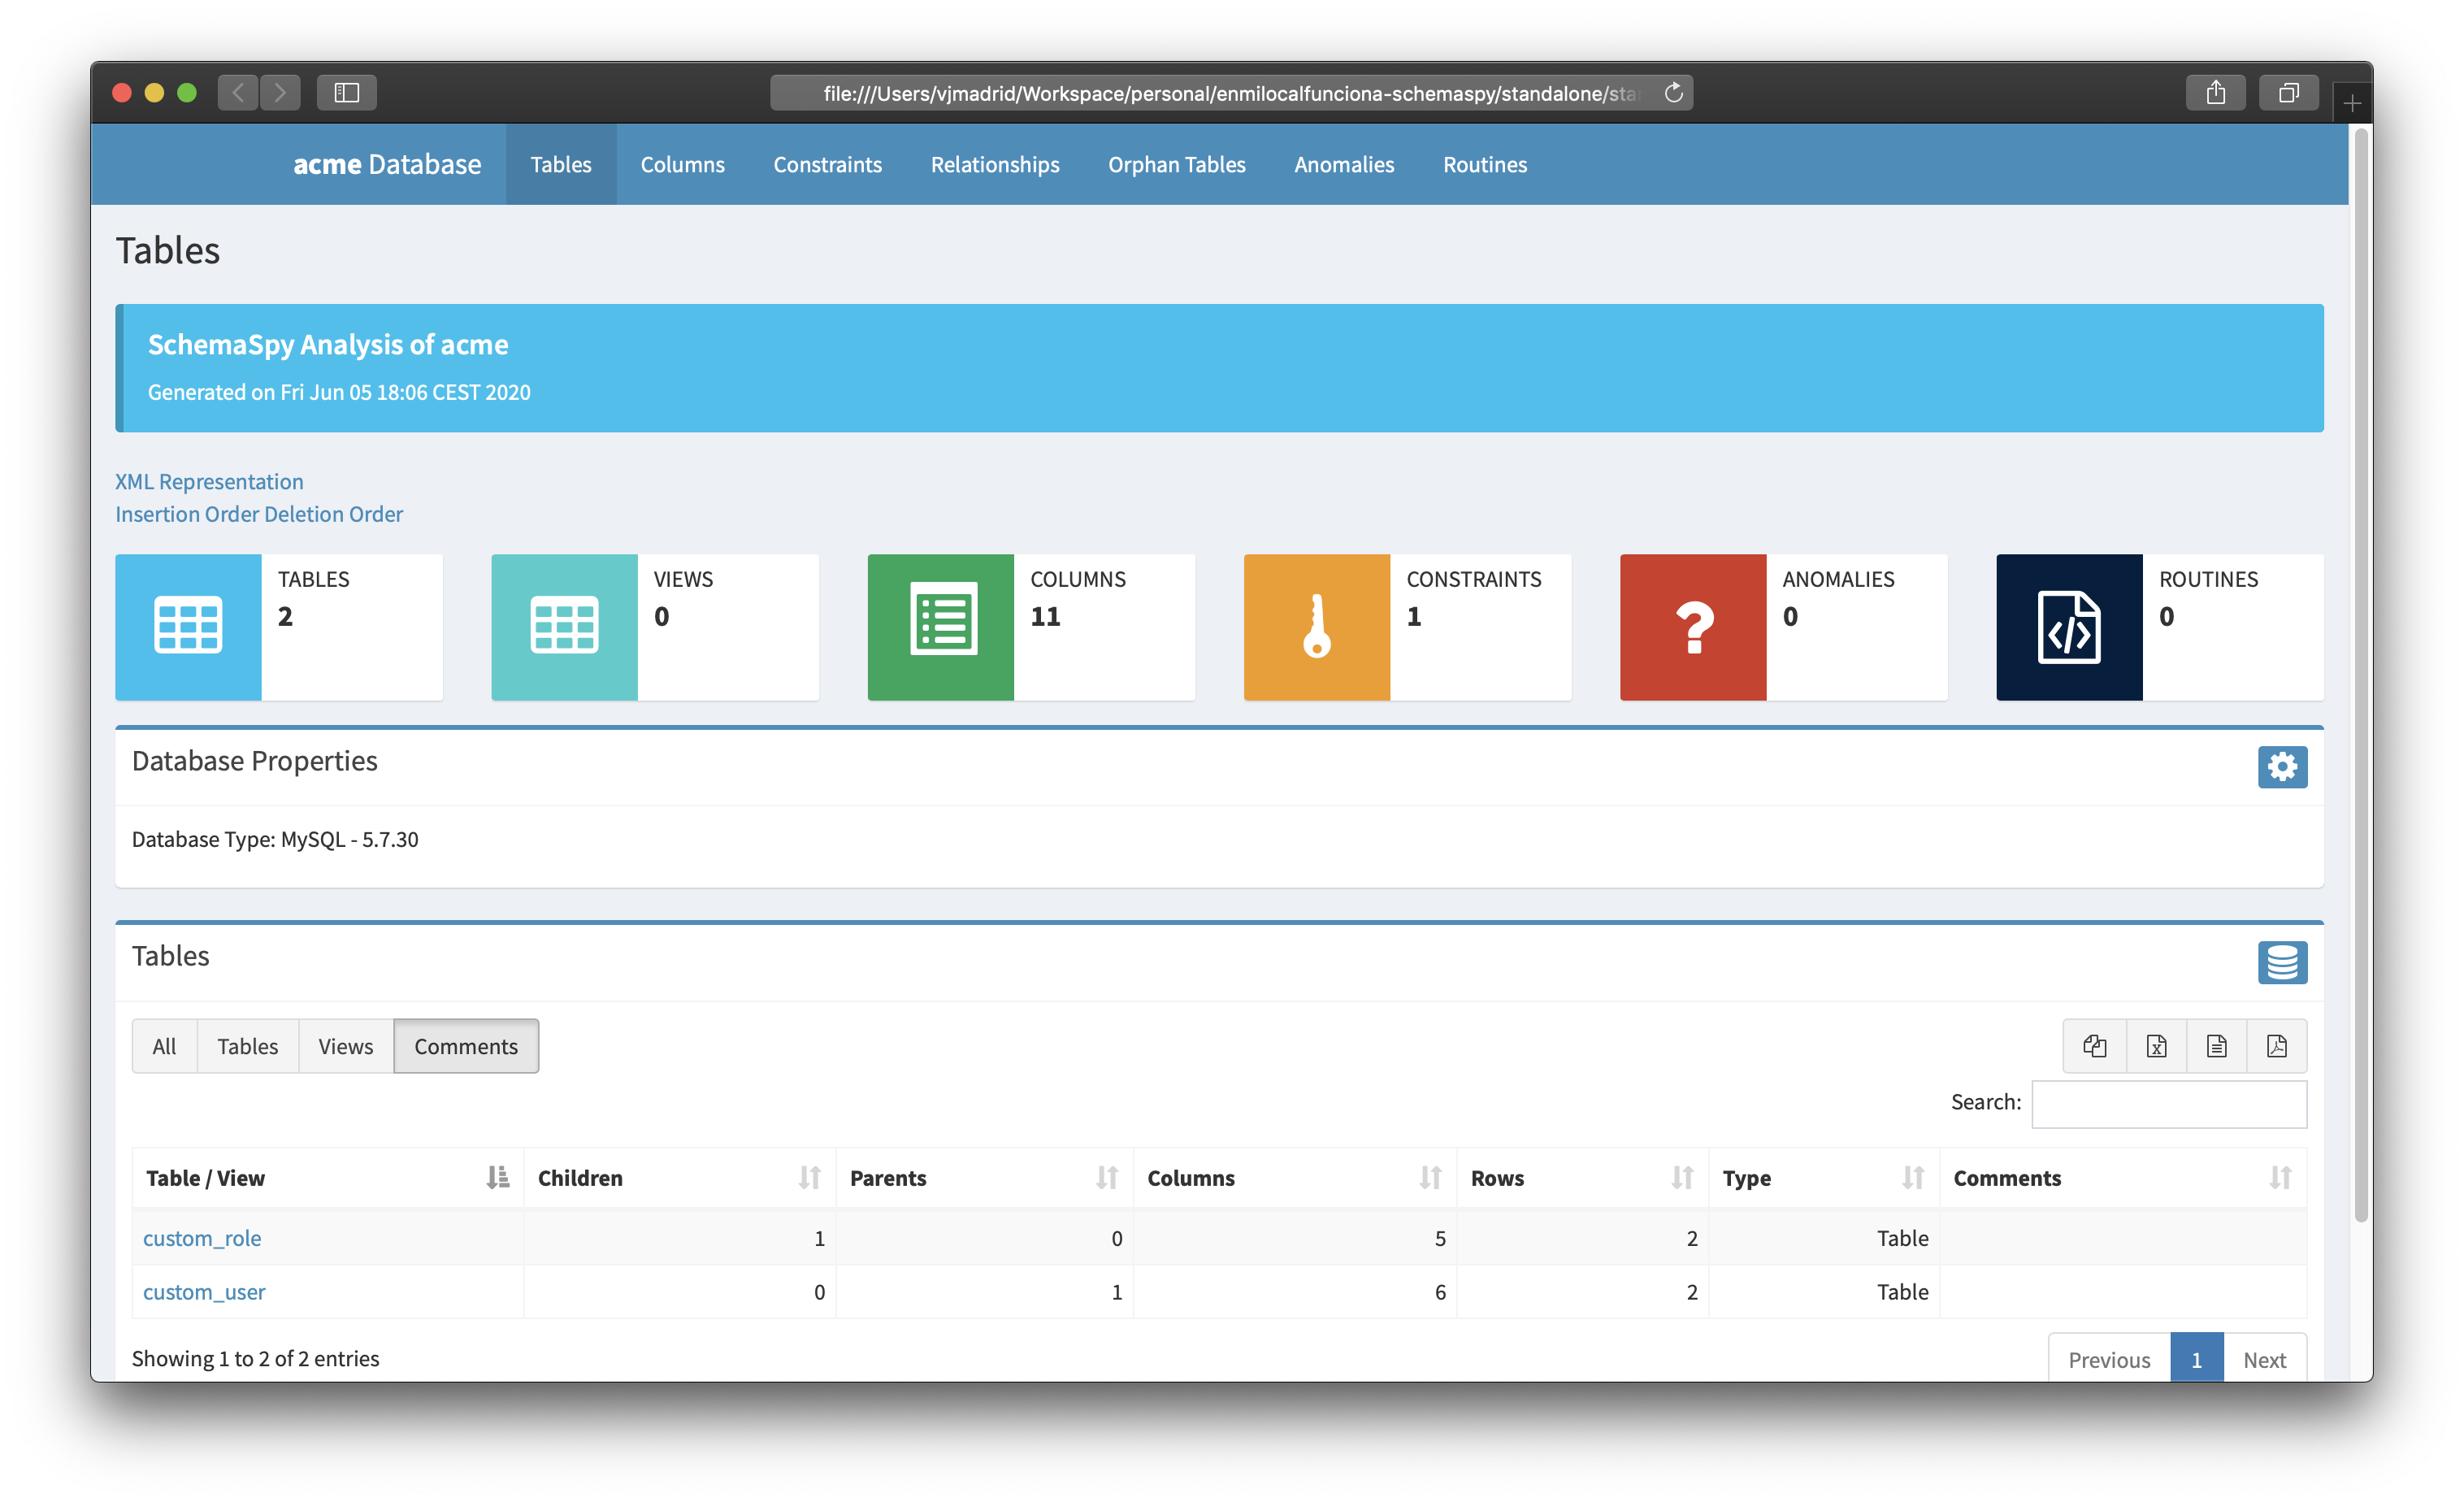Open the Relationships tab in navbar
Viewport: 2464px width, 1502px height.
pos(994,165)
